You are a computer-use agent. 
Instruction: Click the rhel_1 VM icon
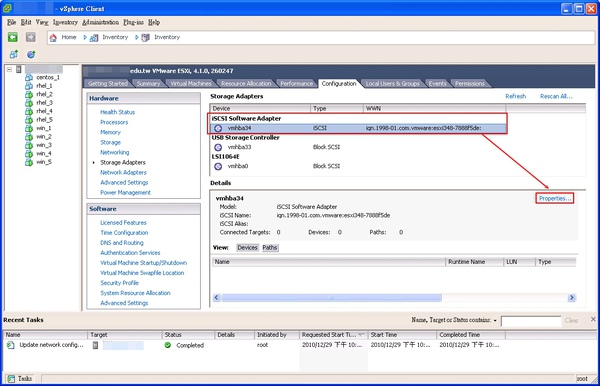click(x=29, y=86)
